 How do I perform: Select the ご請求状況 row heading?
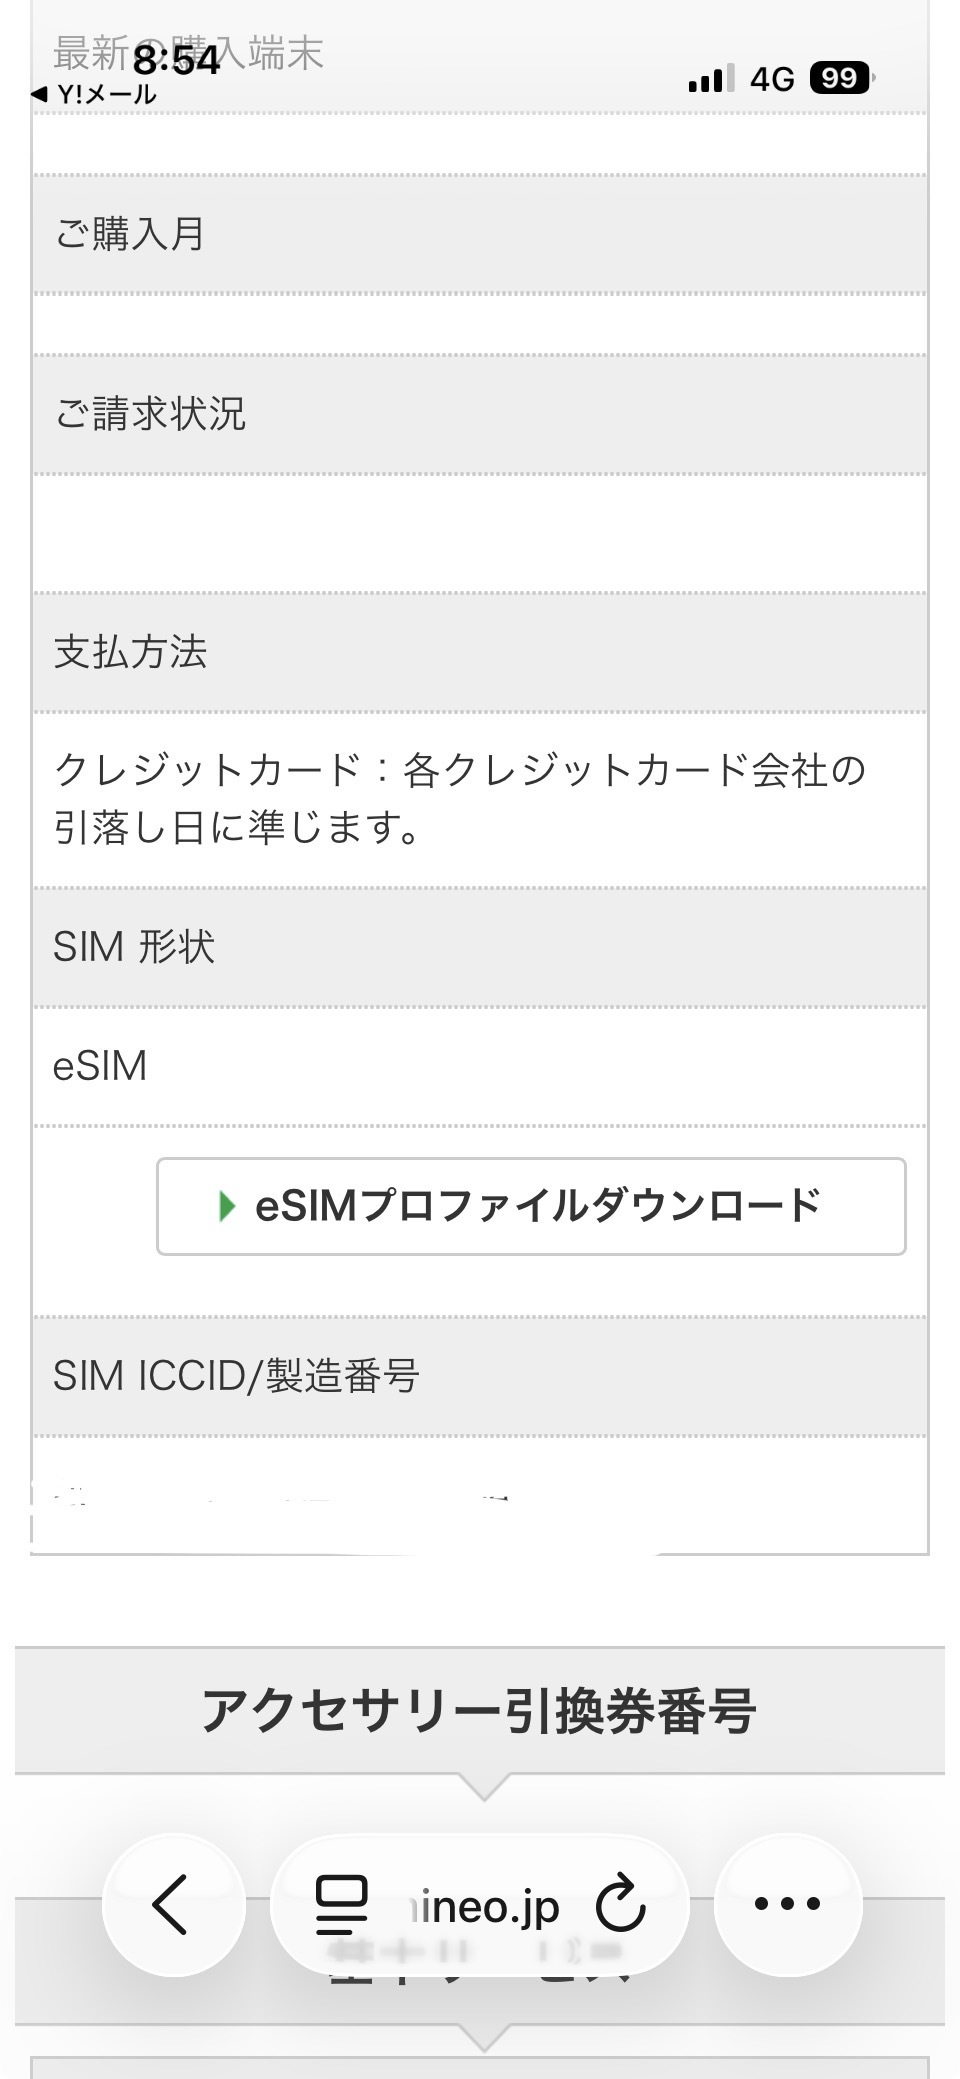[x=150, y=414]
